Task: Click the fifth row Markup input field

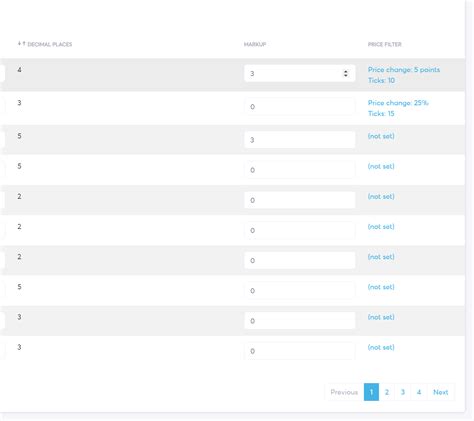Action: tap(300, 200)
